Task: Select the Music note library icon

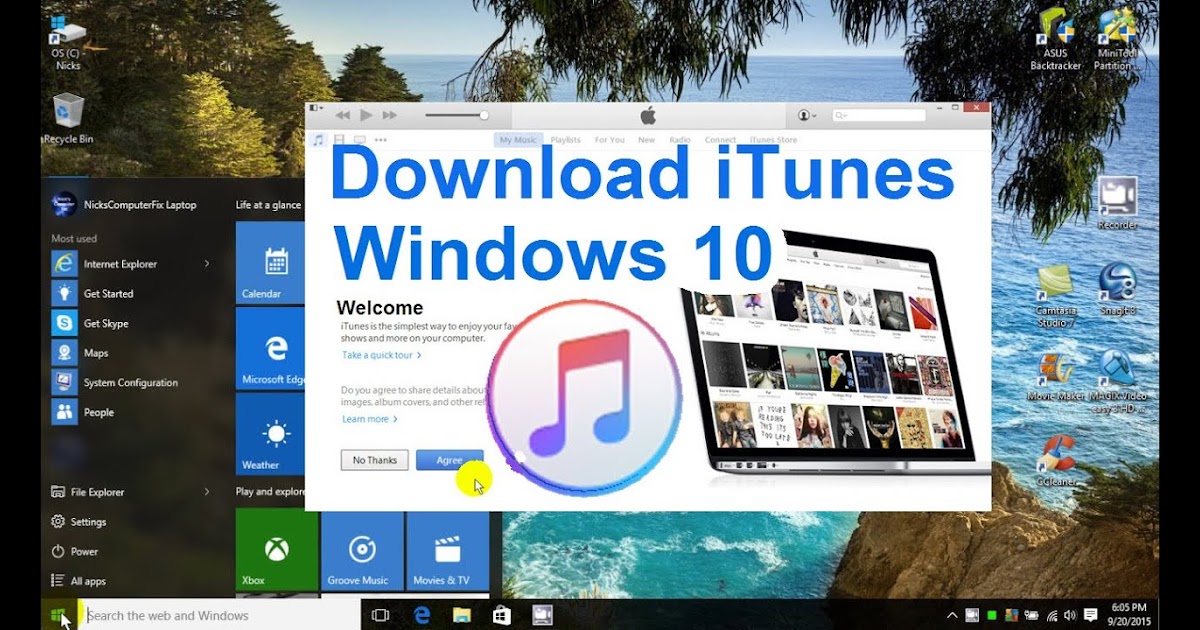Action: (318, 140)
